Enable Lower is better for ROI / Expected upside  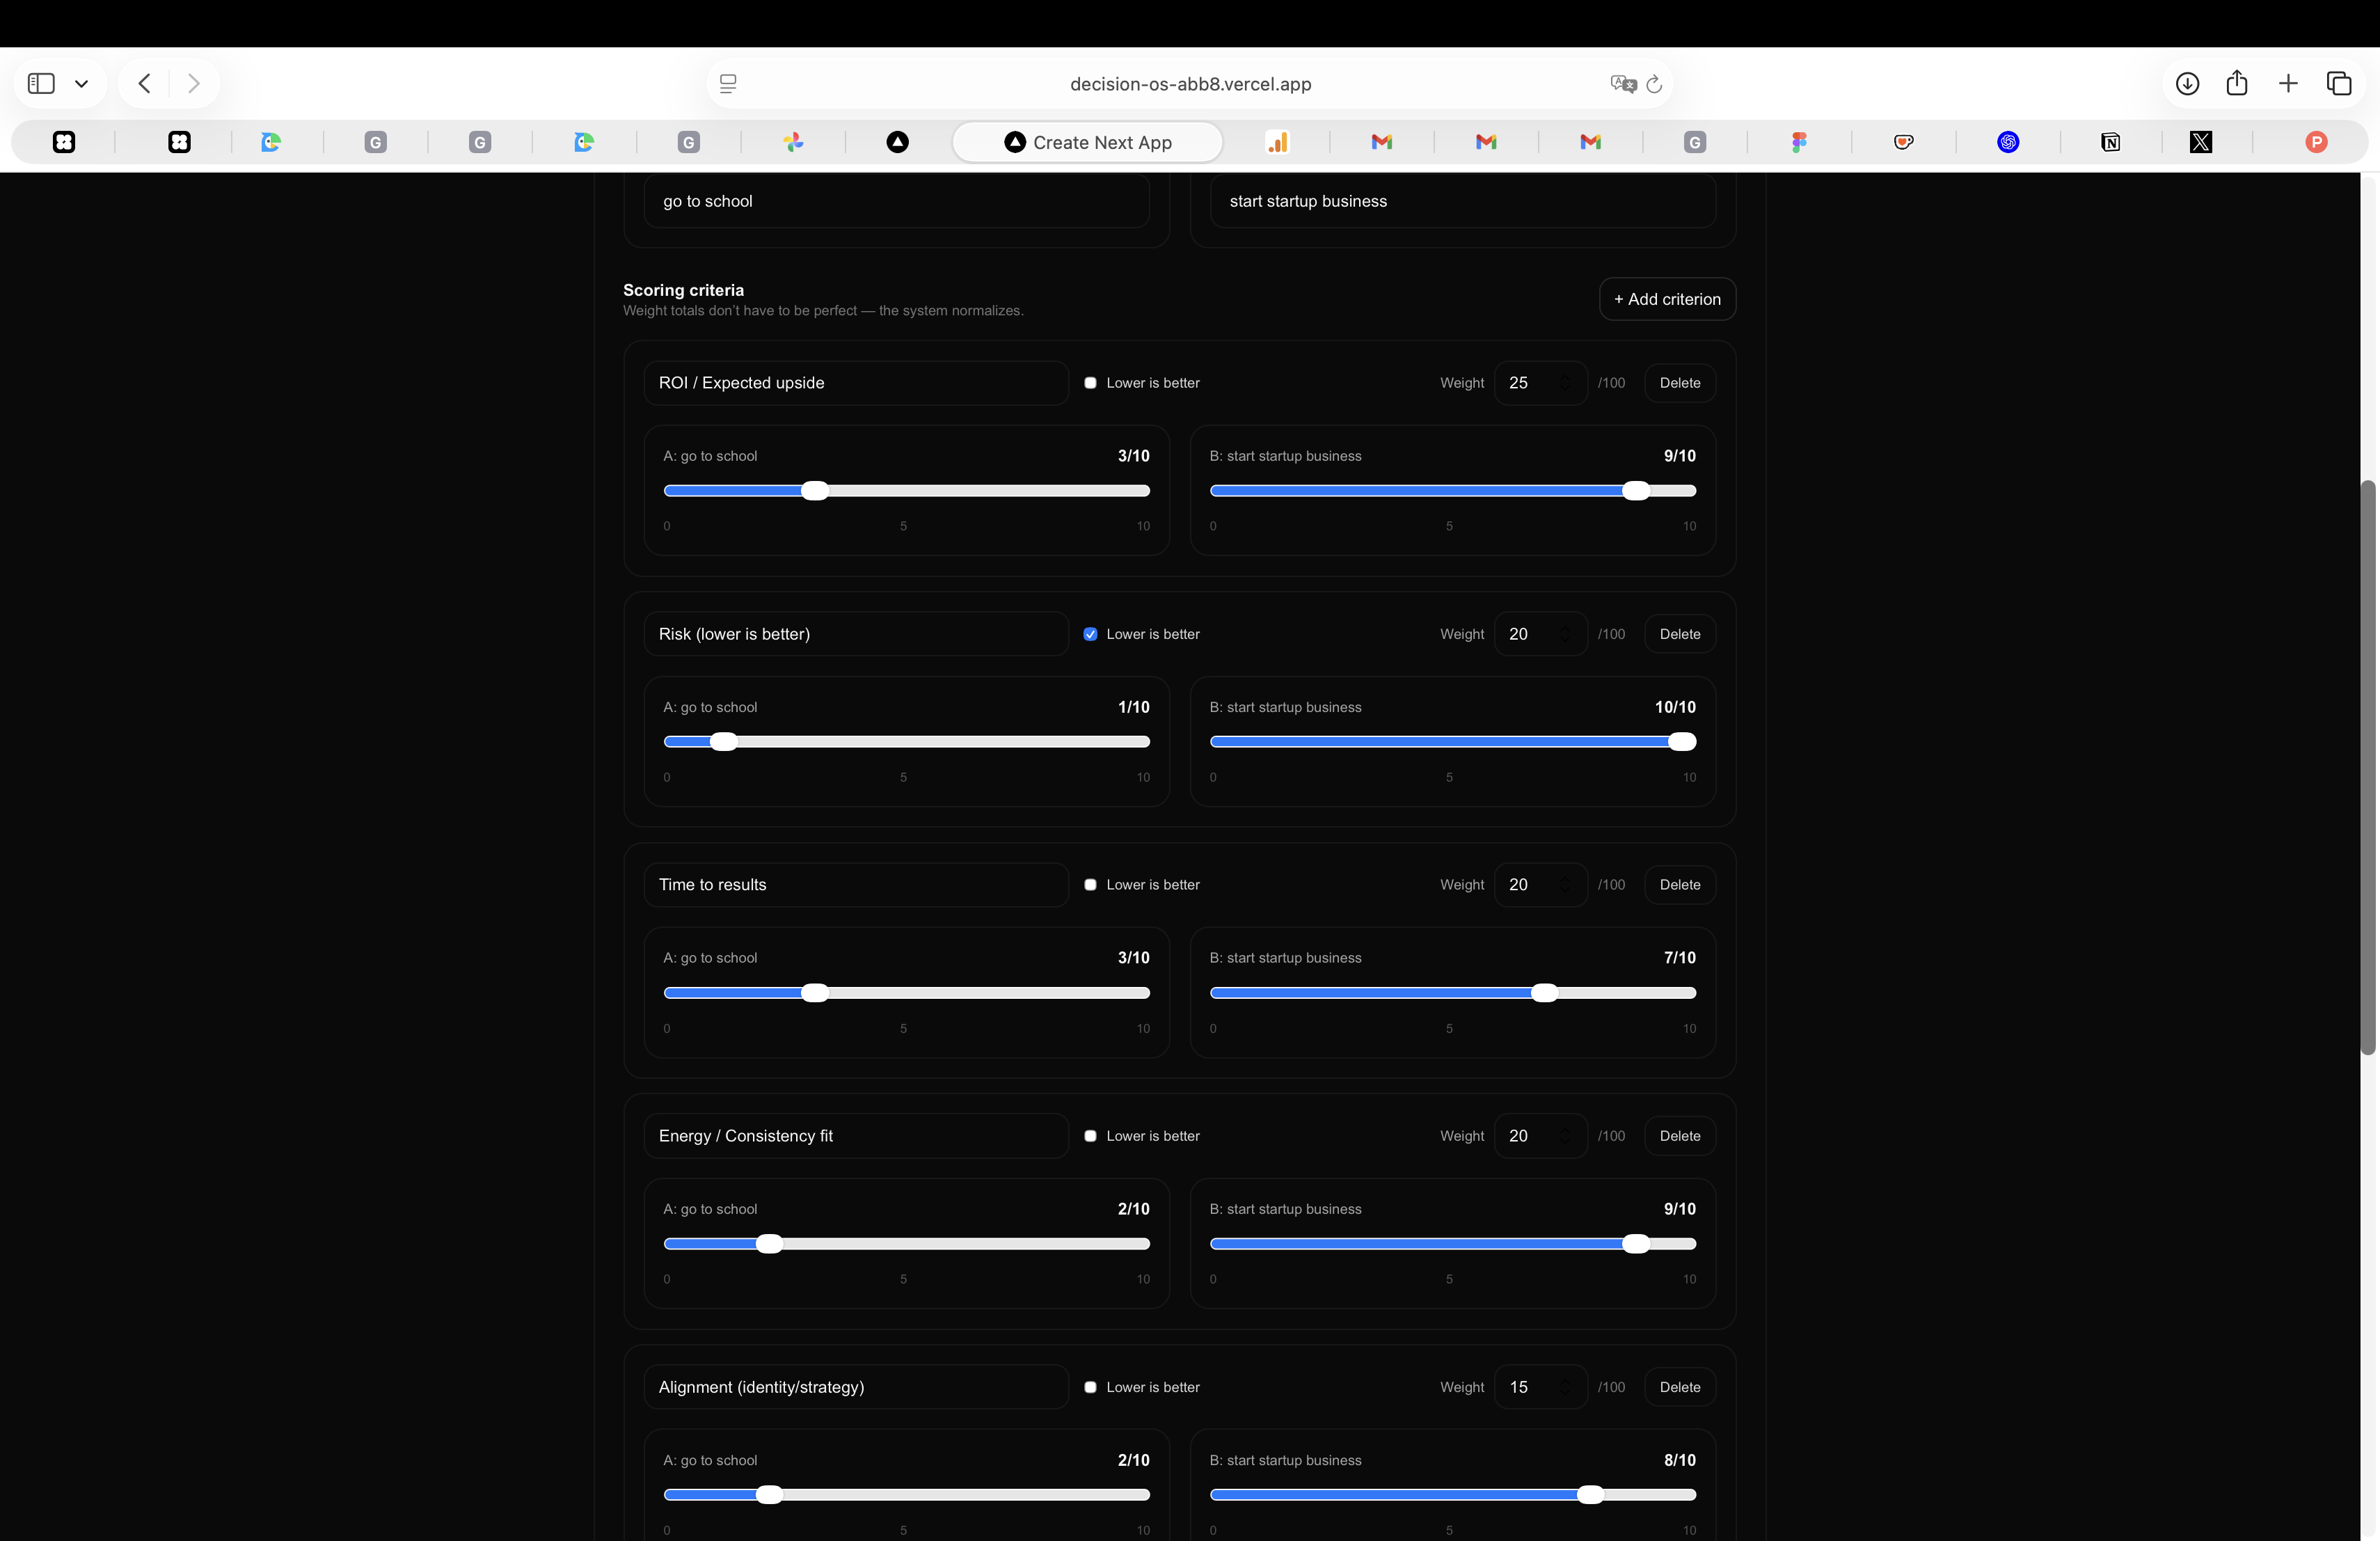1091,382
